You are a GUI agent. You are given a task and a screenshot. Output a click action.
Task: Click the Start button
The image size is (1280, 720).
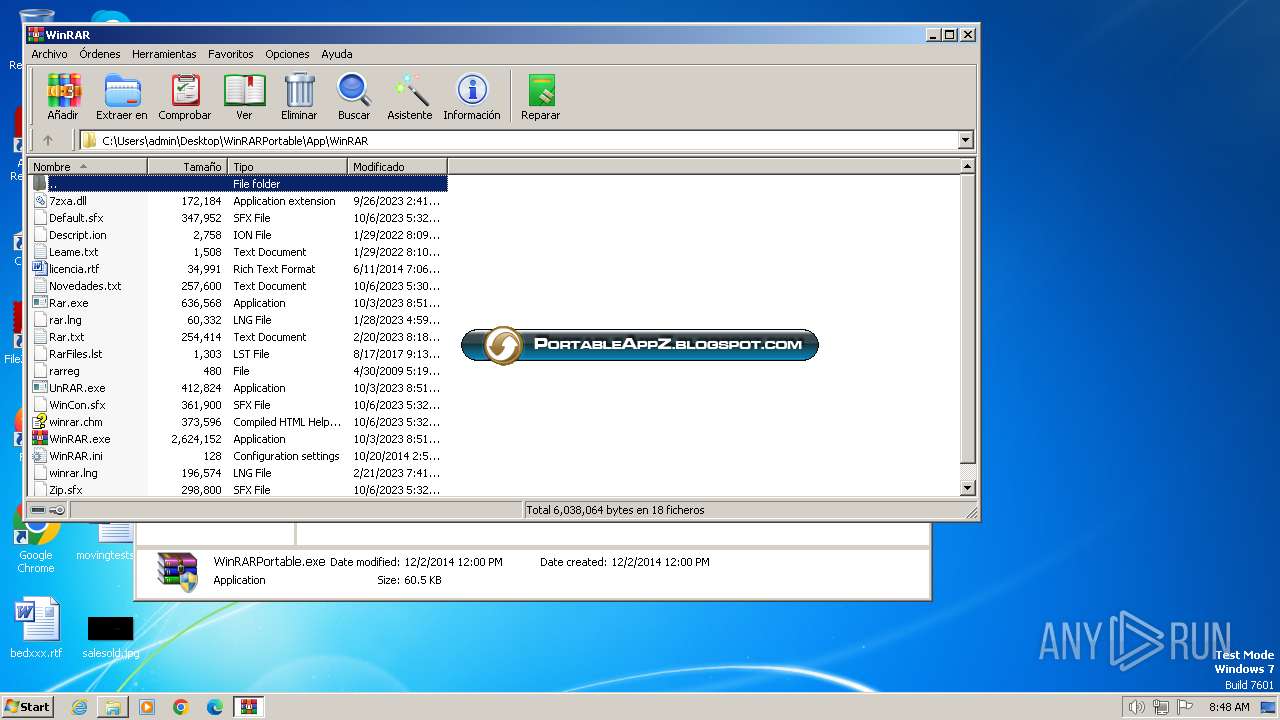point(27,707)
